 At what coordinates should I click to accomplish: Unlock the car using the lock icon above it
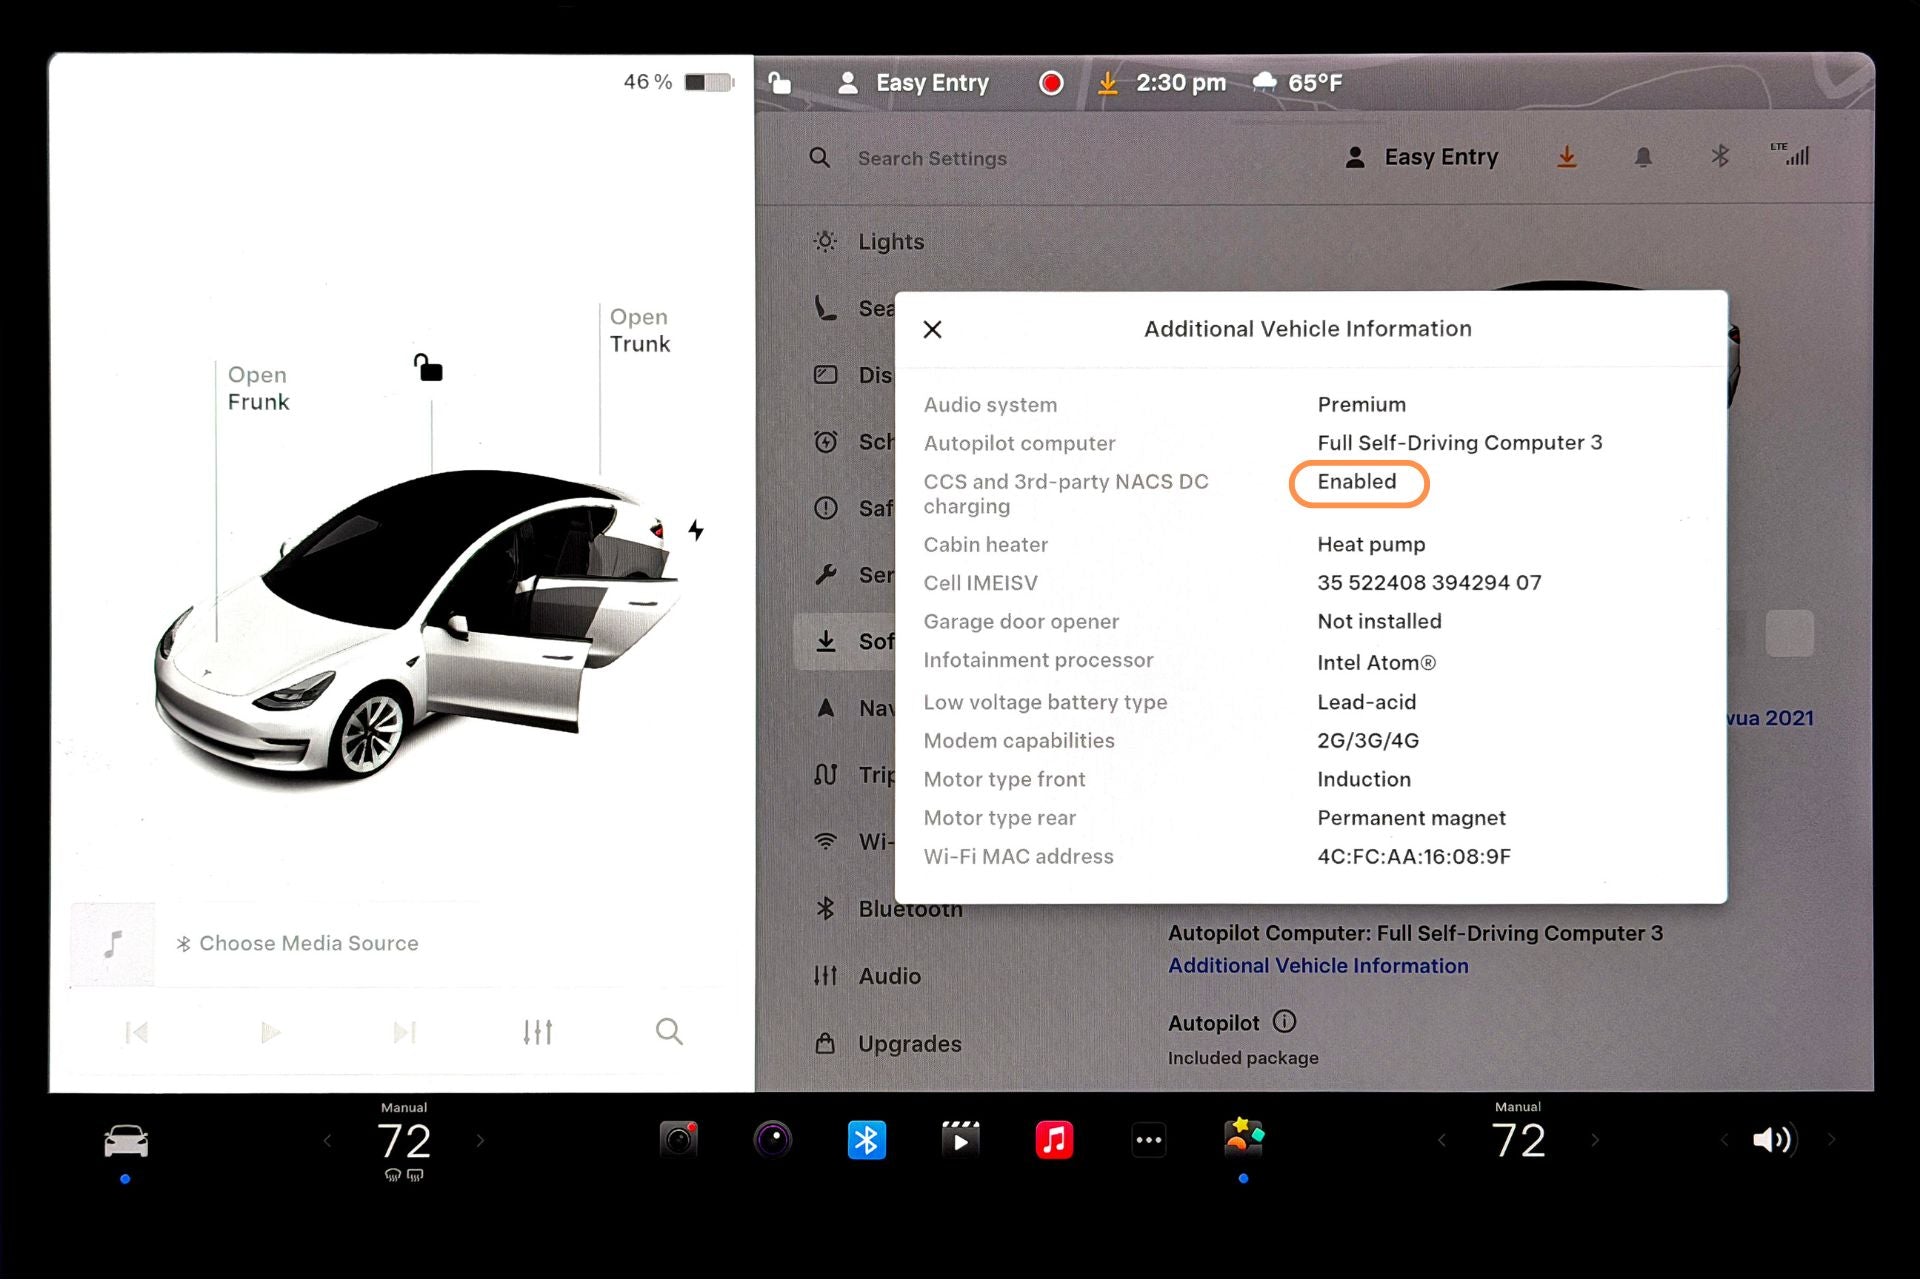(427, 369)
